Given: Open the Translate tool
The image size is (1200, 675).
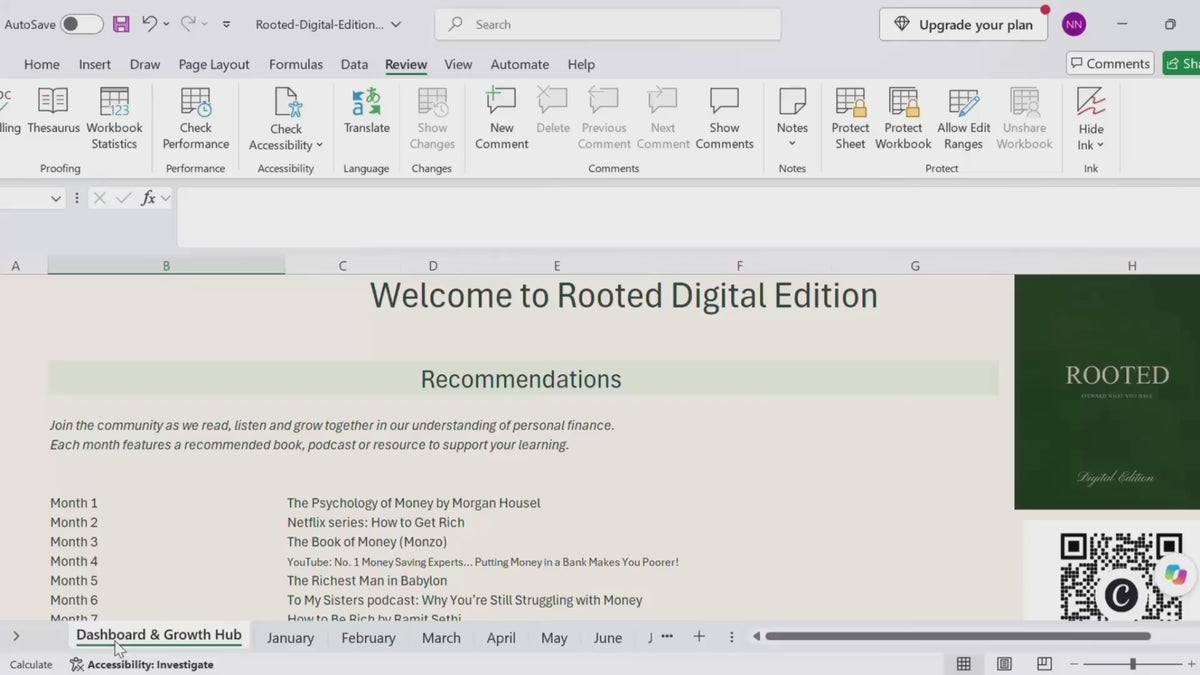Looking at the screenshot, I should pyautogui.click(x=367, y=111).
